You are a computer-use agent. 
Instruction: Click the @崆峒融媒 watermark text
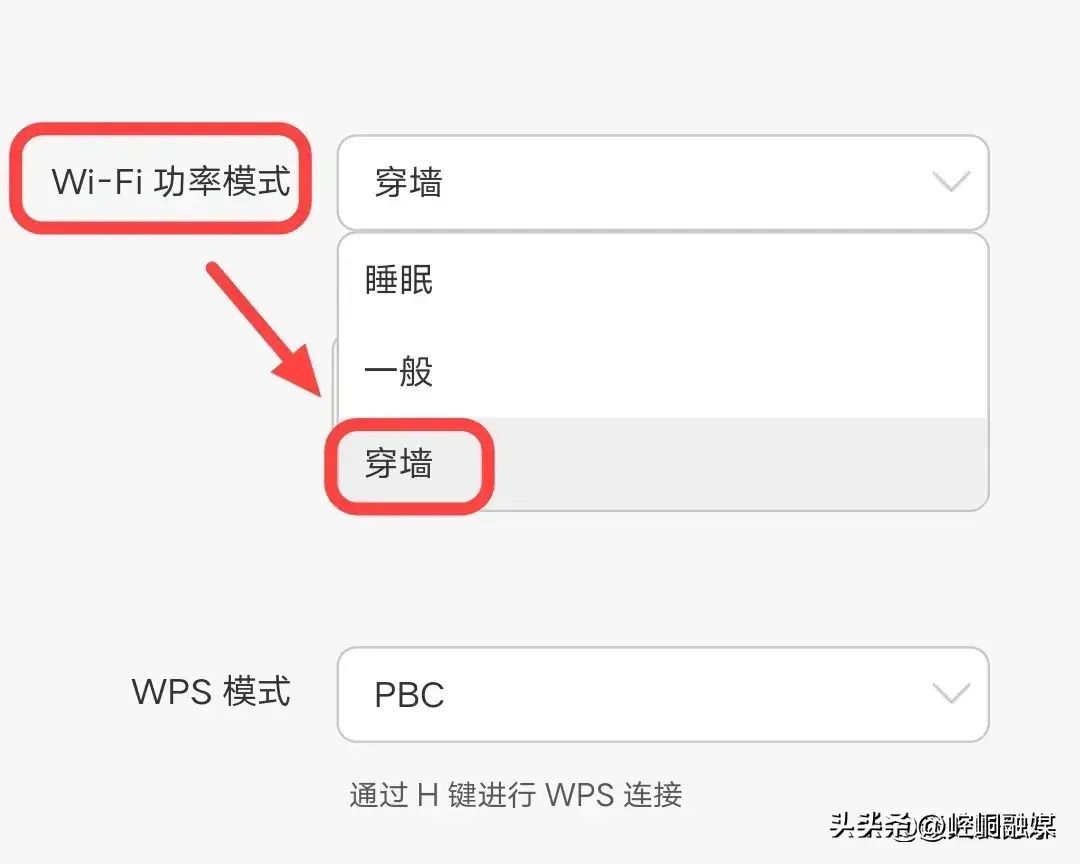pos(986,825)
